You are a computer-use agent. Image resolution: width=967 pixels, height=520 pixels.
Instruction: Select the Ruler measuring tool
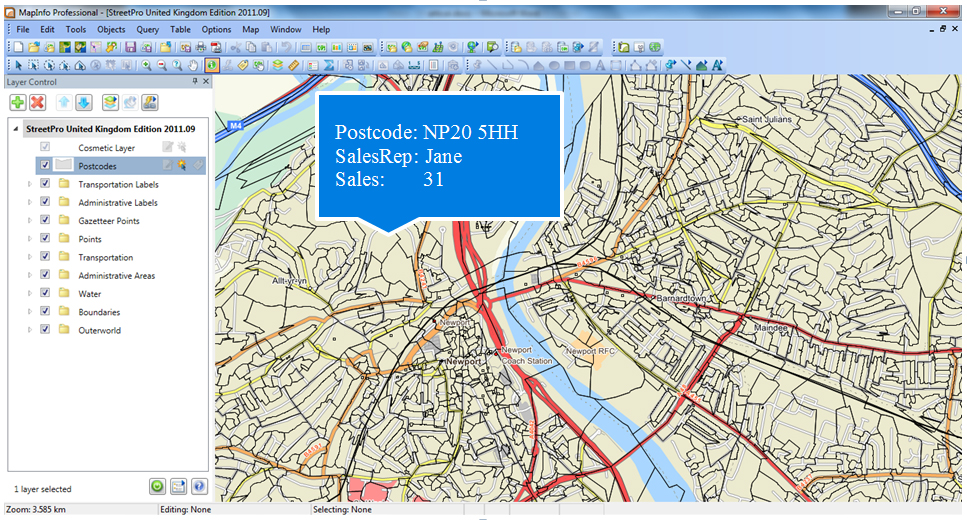(294, 65)
